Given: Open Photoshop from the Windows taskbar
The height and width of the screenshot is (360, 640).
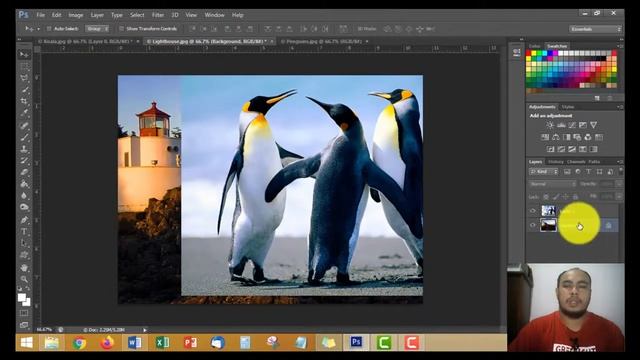Looking at the screenshot, I should click(356, 342).
